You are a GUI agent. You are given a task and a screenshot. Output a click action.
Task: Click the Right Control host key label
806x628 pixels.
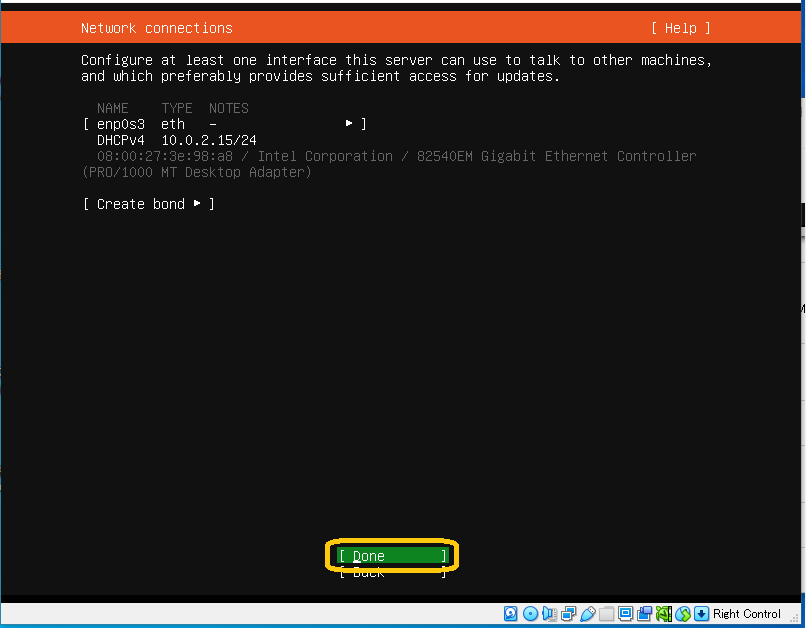coord(747,614)
